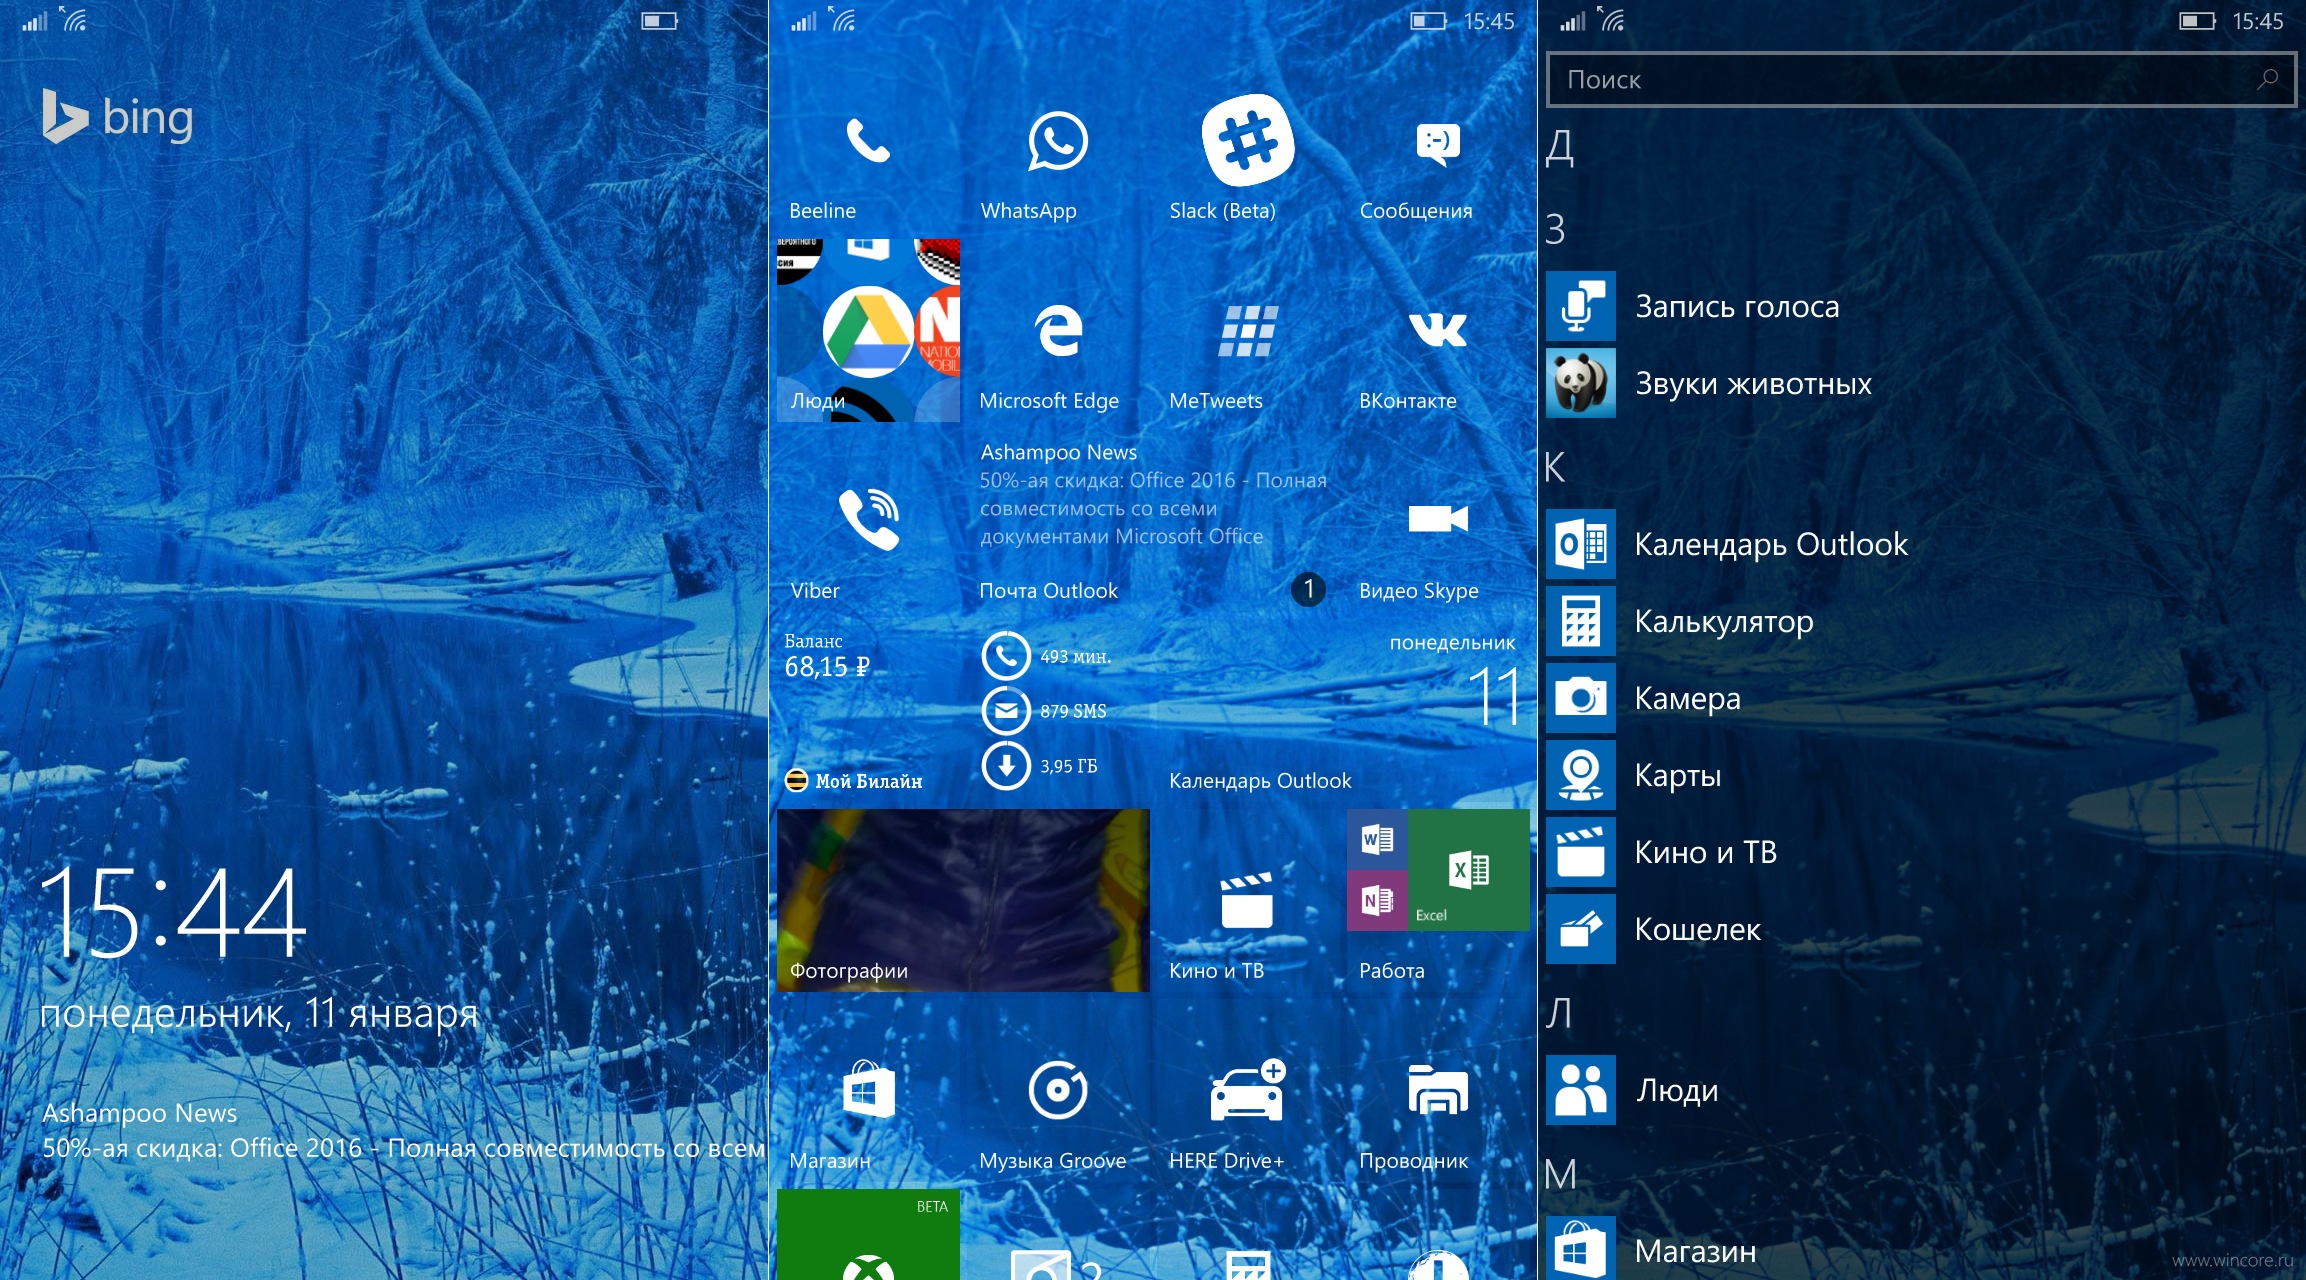Jump using the letter Д header
Screen dimensions: 2306x1280
(x=1560, y=148)
